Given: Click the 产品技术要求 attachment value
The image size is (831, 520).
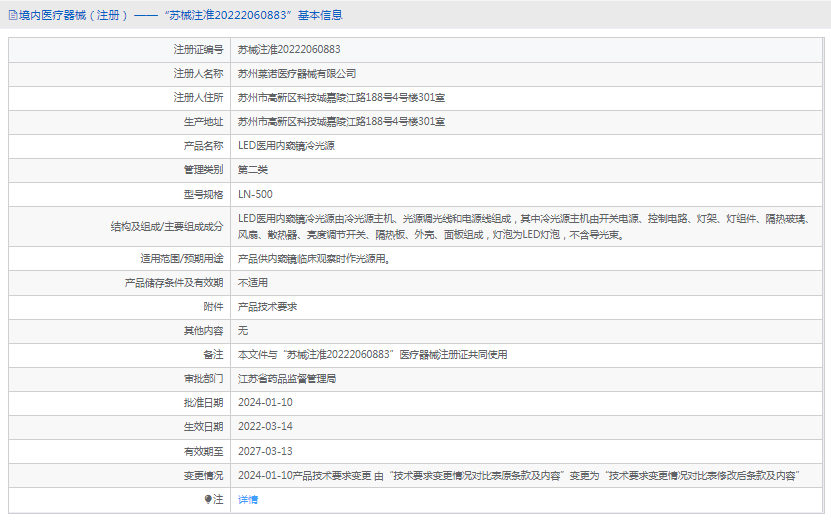Looking at the screenshot, I should (267, 306).
